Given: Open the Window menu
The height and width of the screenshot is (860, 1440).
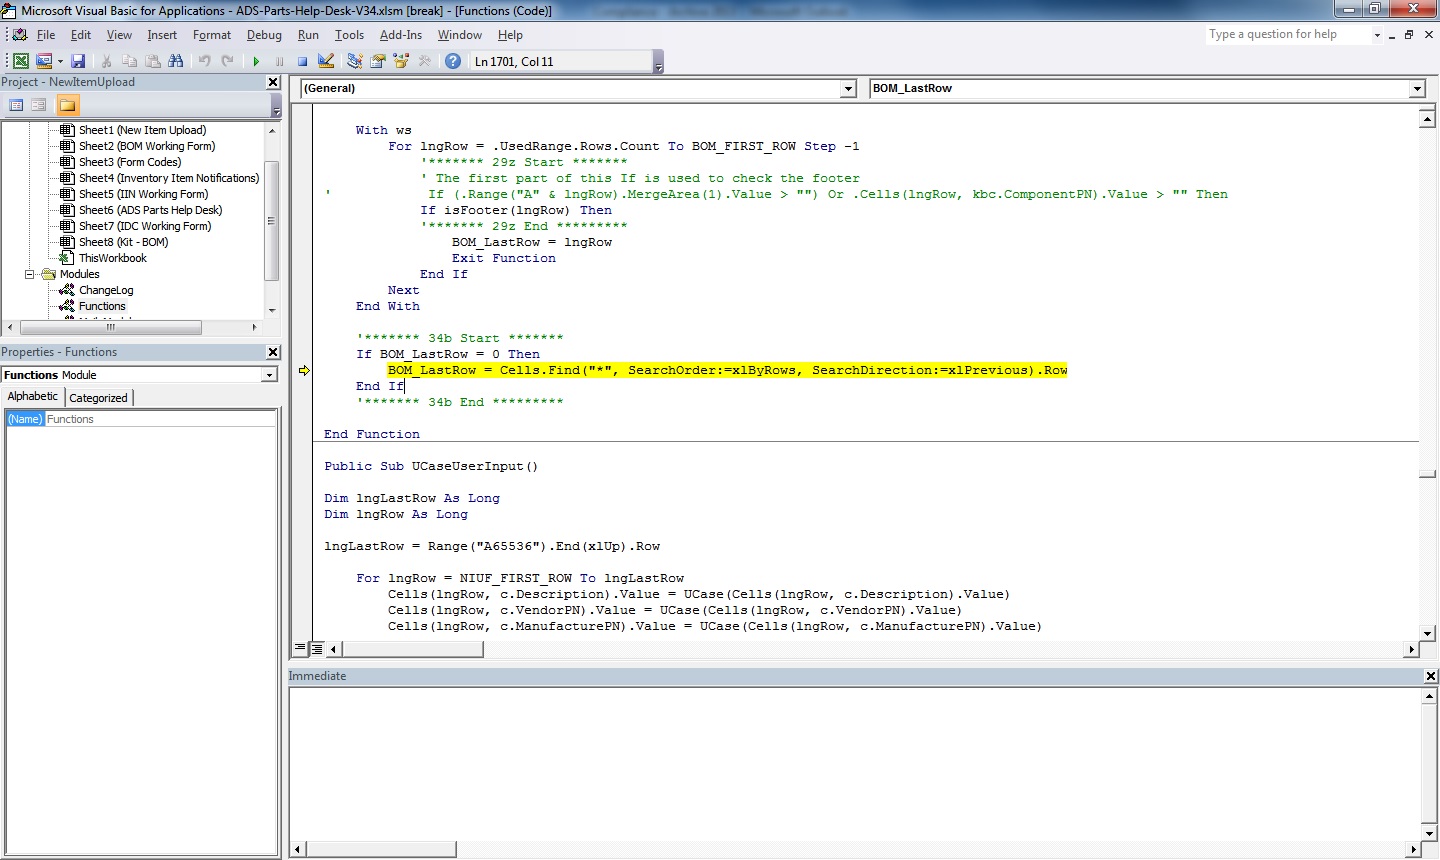Looking at the screenshot, I should pyautogui.click(x=460, y=35).
